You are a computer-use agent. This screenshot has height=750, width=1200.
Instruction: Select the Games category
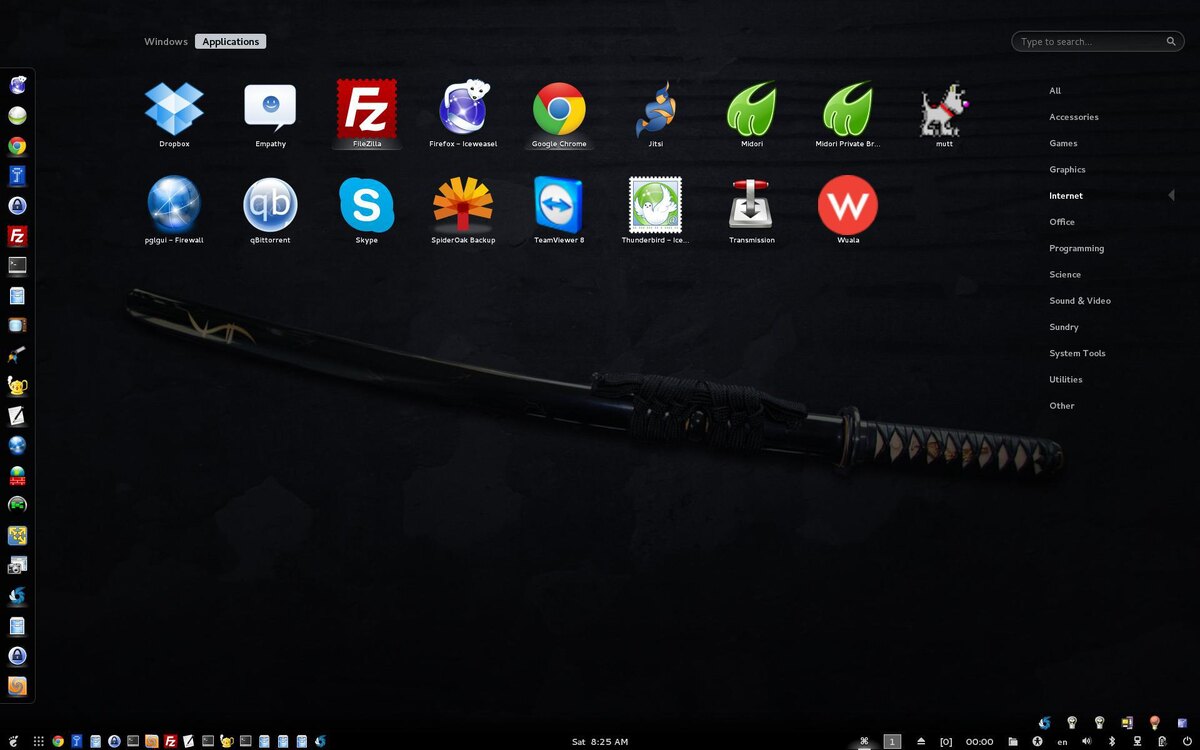pos(1063,143)
